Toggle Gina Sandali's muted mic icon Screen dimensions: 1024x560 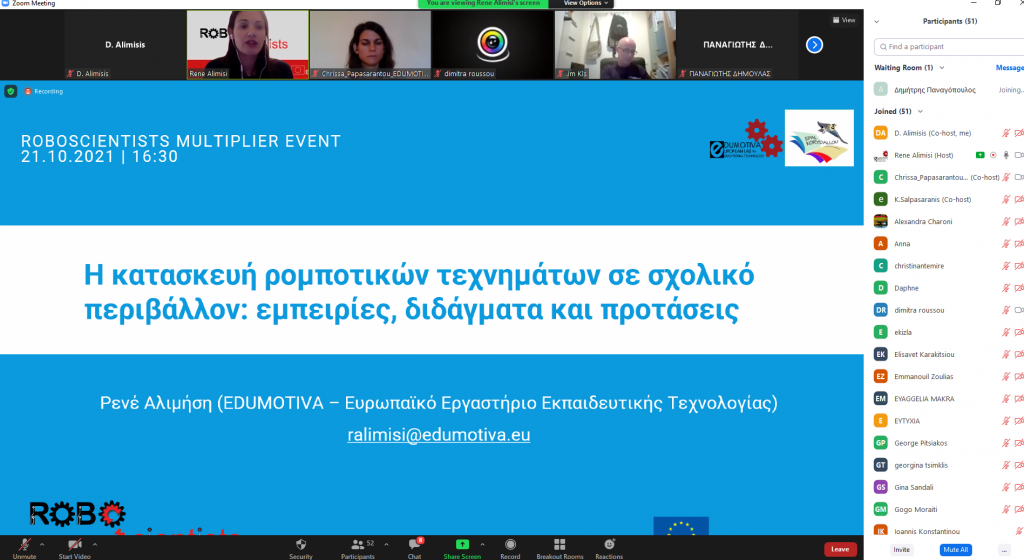(x=1006, y=487)
